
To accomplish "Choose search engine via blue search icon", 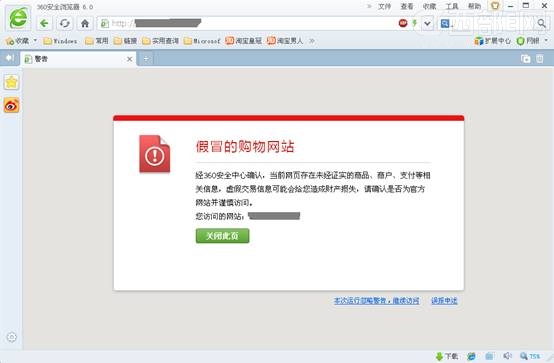I will 445,24.
